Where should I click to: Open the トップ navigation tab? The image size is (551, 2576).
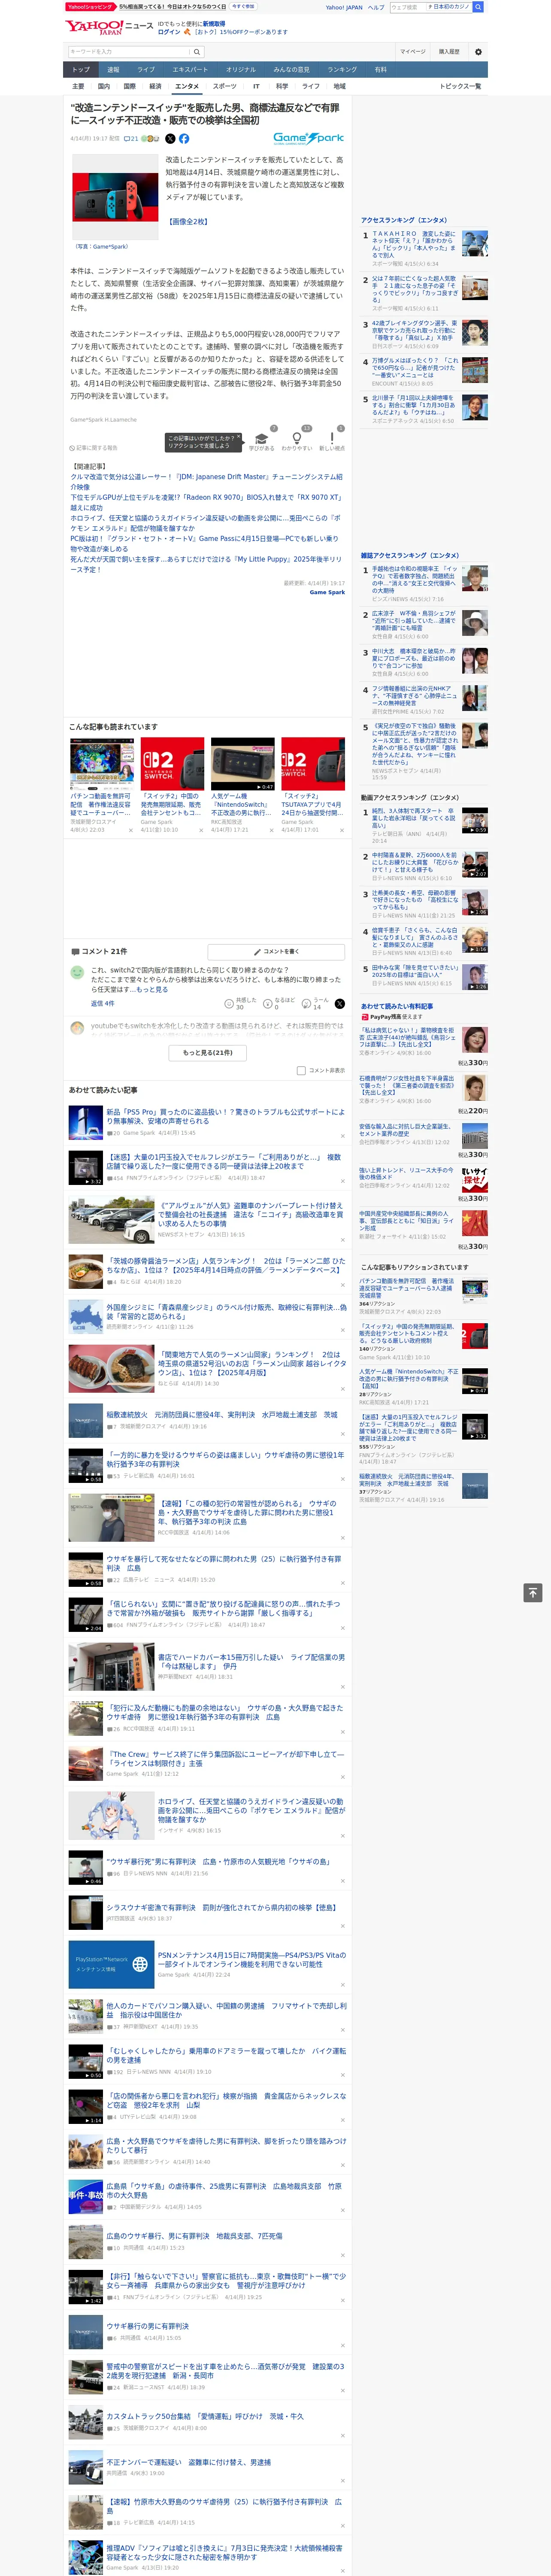click(81, 70)
